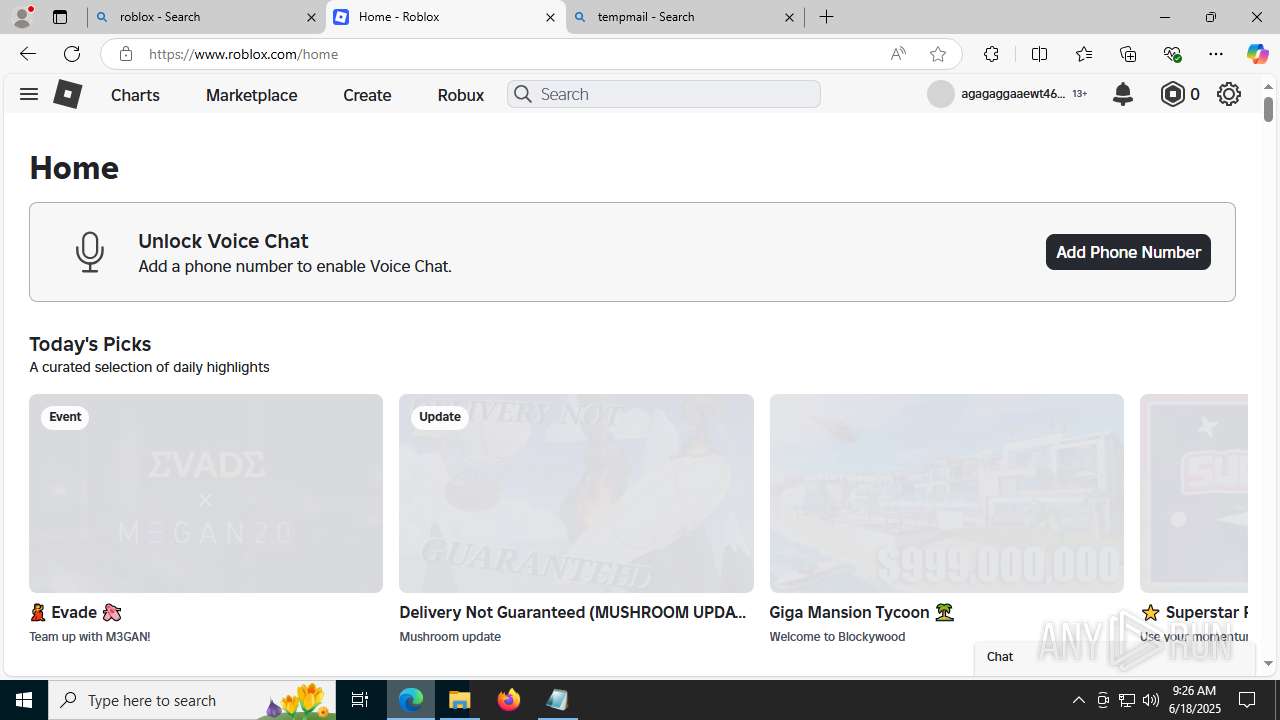Viewport: 1280px width, 720px height.
Task: Open Evade game title link
Action: coord(75,612)
